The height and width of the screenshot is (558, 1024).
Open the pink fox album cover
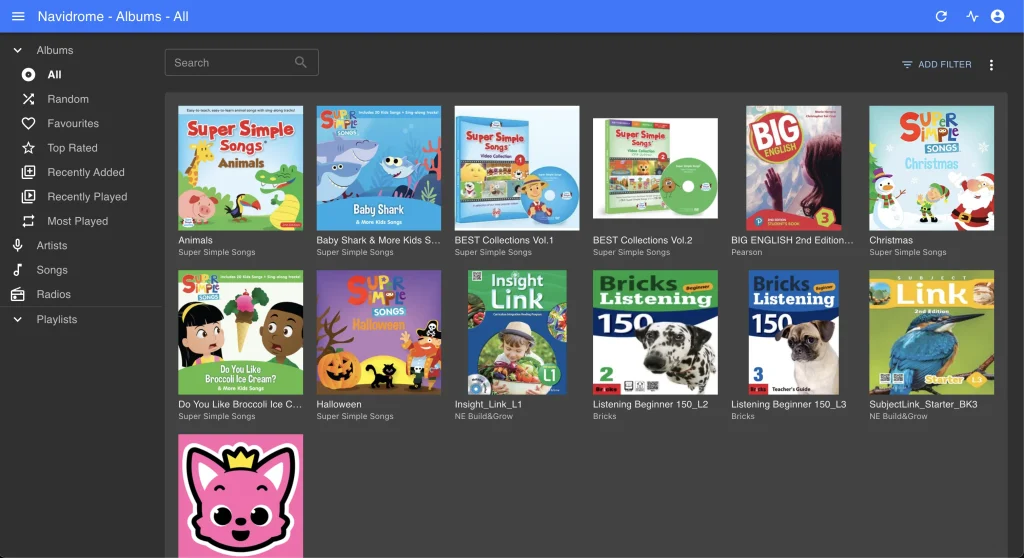tap(240, 496)
